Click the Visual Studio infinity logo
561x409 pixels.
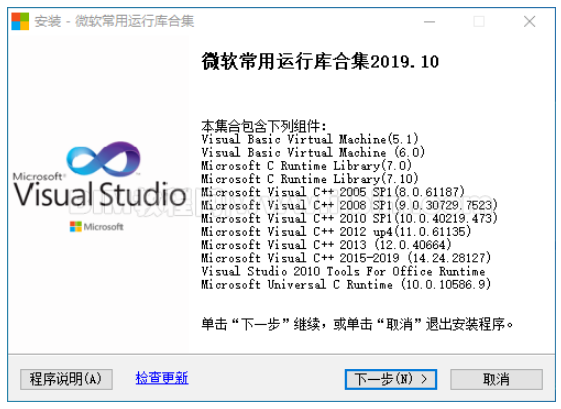pos(103,158)
